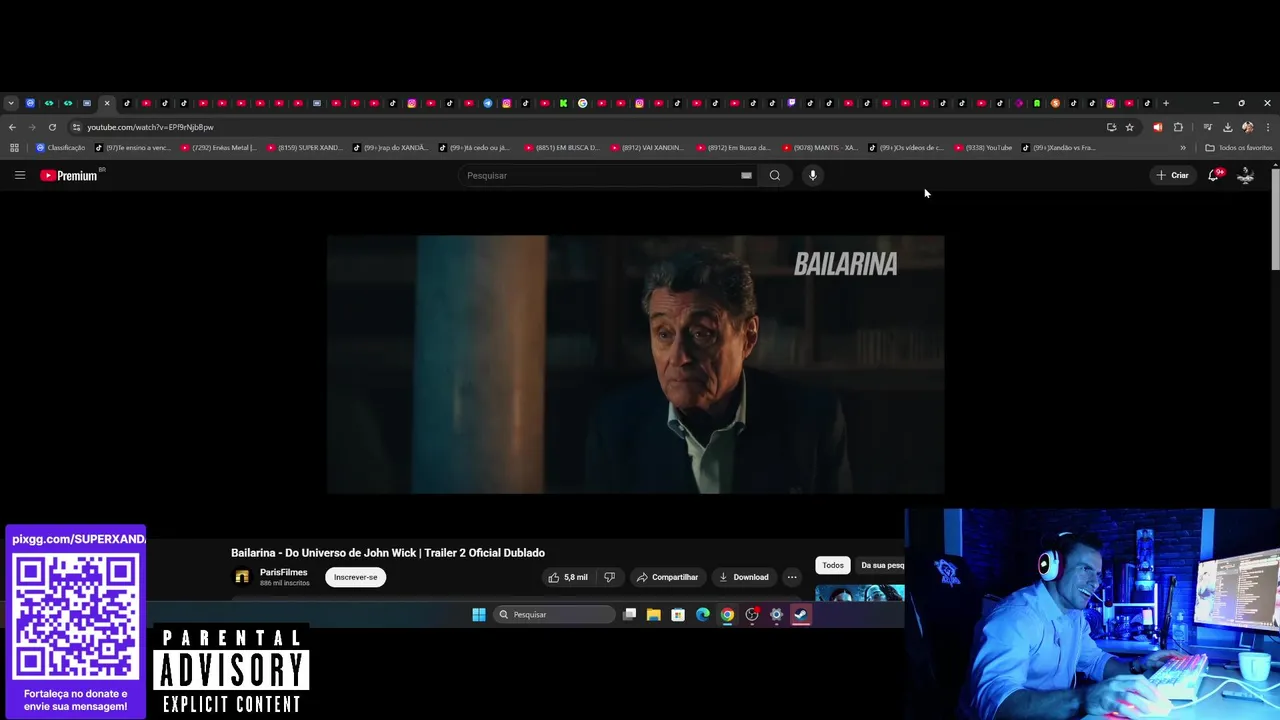Expand hidden bookmarks chevron
Screen dimensions: 1280x720
1183,148
